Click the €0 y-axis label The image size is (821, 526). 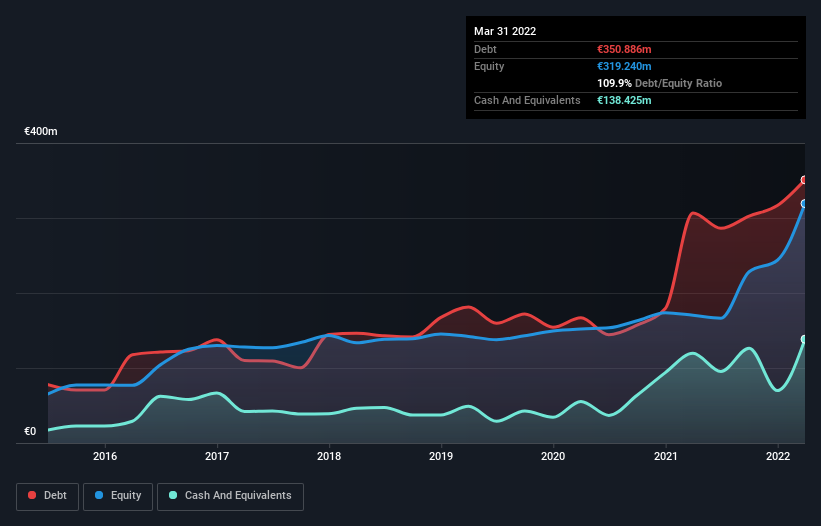click(x=30, y=431)
